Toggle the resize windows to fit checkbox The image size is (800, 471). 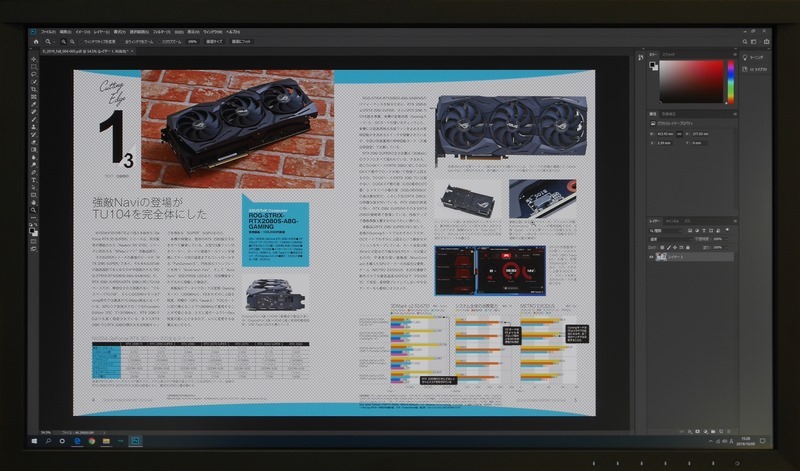[81, 42]
